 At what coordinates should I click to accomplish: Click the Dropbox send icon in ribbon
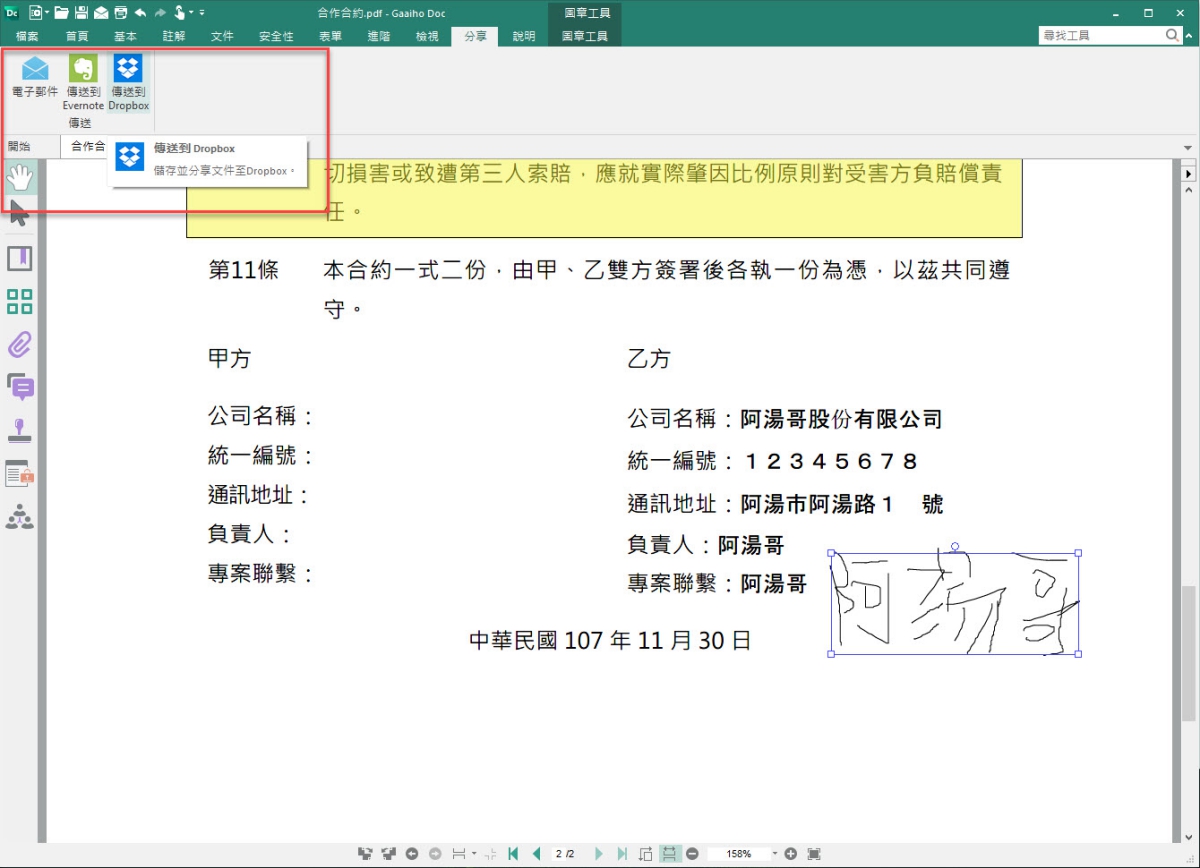[128, 70]
